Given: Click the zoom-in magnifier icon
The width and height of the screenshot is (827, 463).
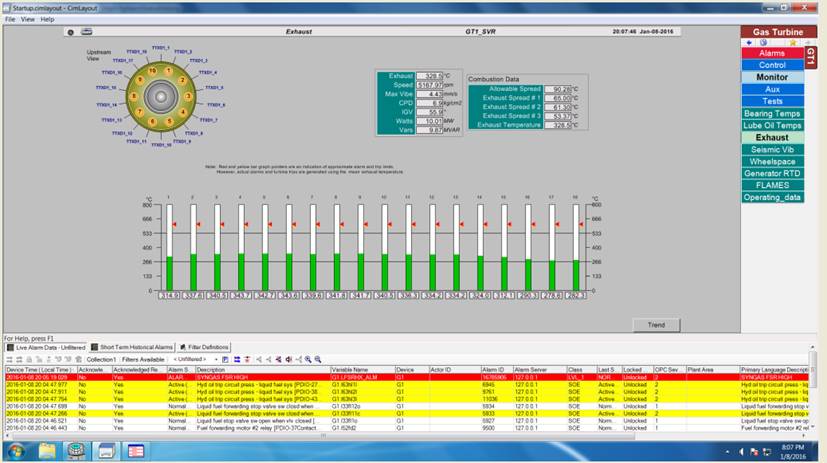Looking at the screenshot, I should click(308, 359).
